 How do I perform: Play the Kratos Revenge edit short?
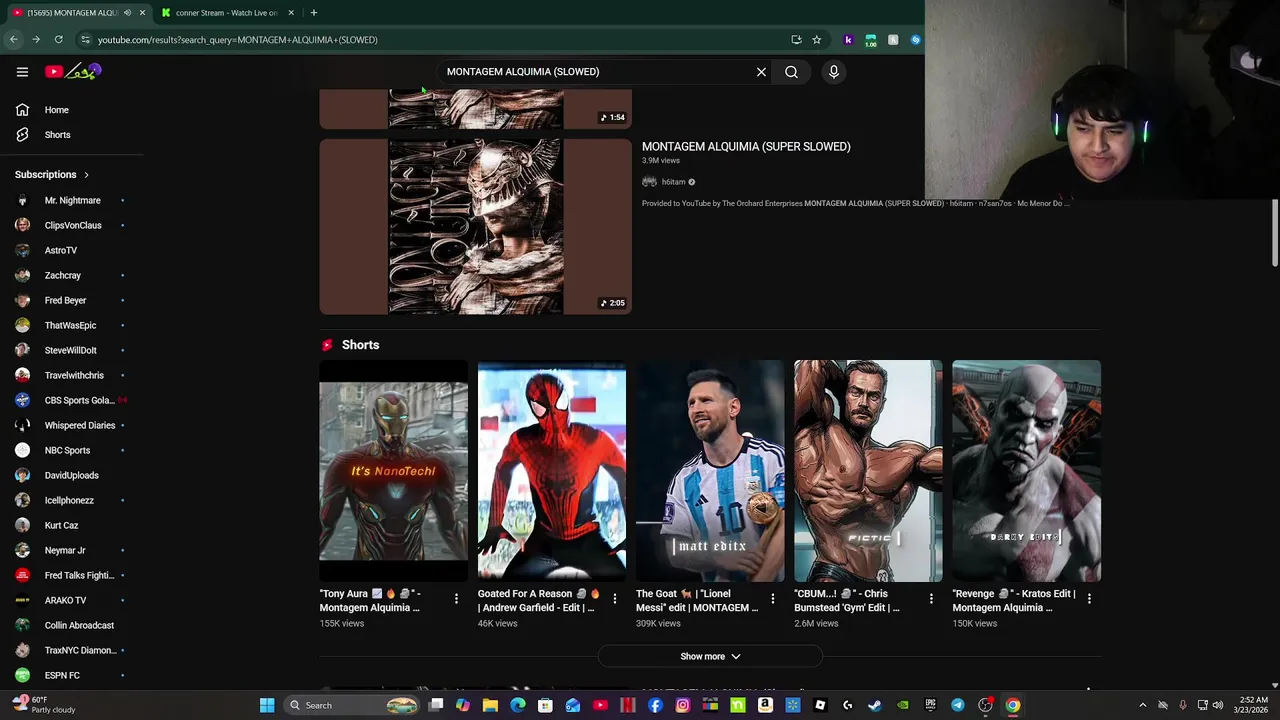[x=1026, y=471]
